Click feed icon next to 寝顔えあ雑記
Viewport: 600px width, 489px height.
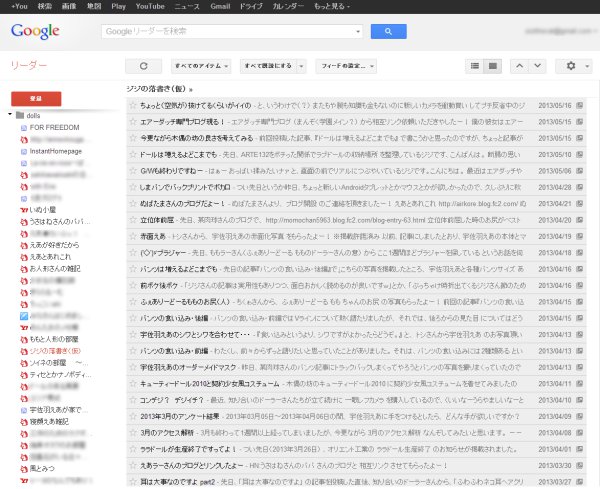coord(24,422)
